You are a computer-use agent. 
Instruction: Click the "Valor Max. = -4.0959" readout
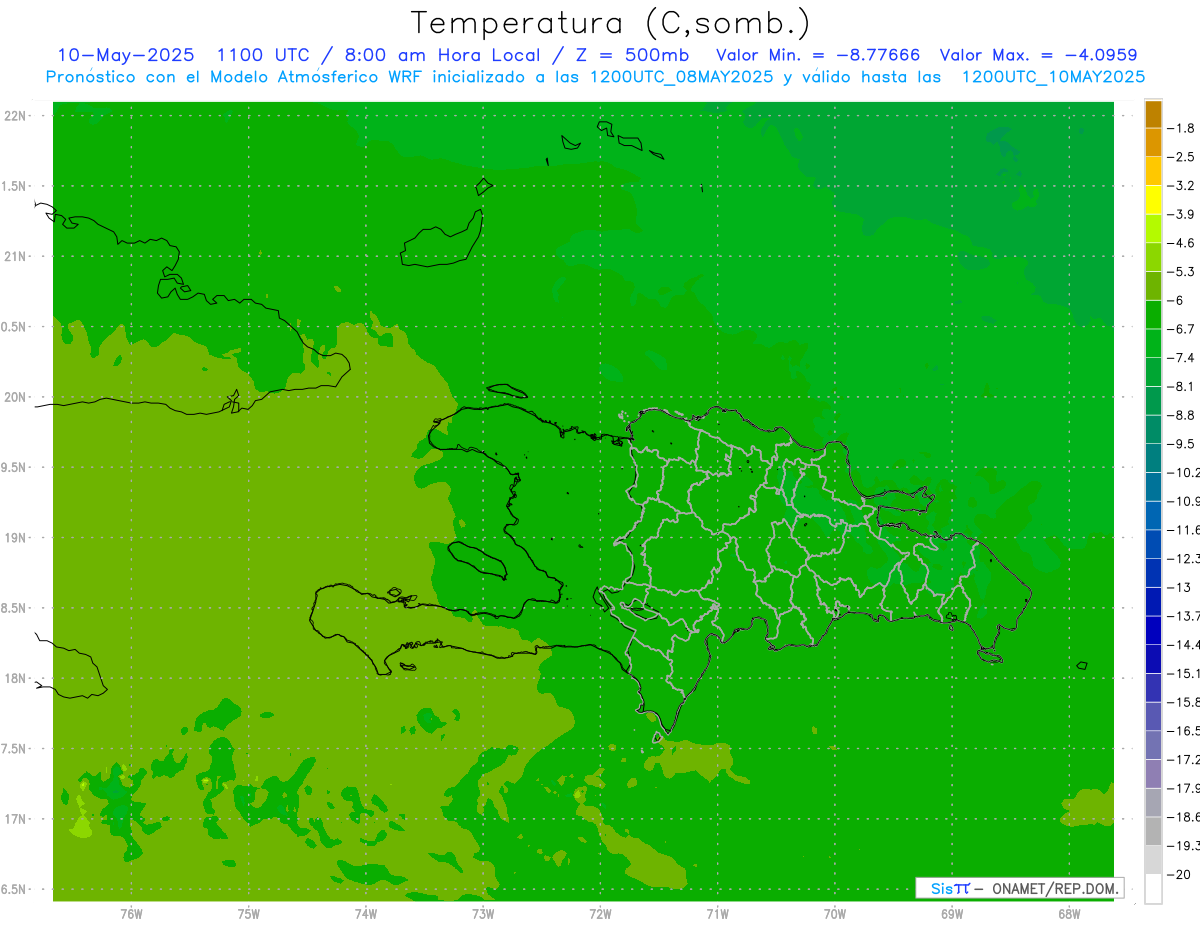[1038, 55]
